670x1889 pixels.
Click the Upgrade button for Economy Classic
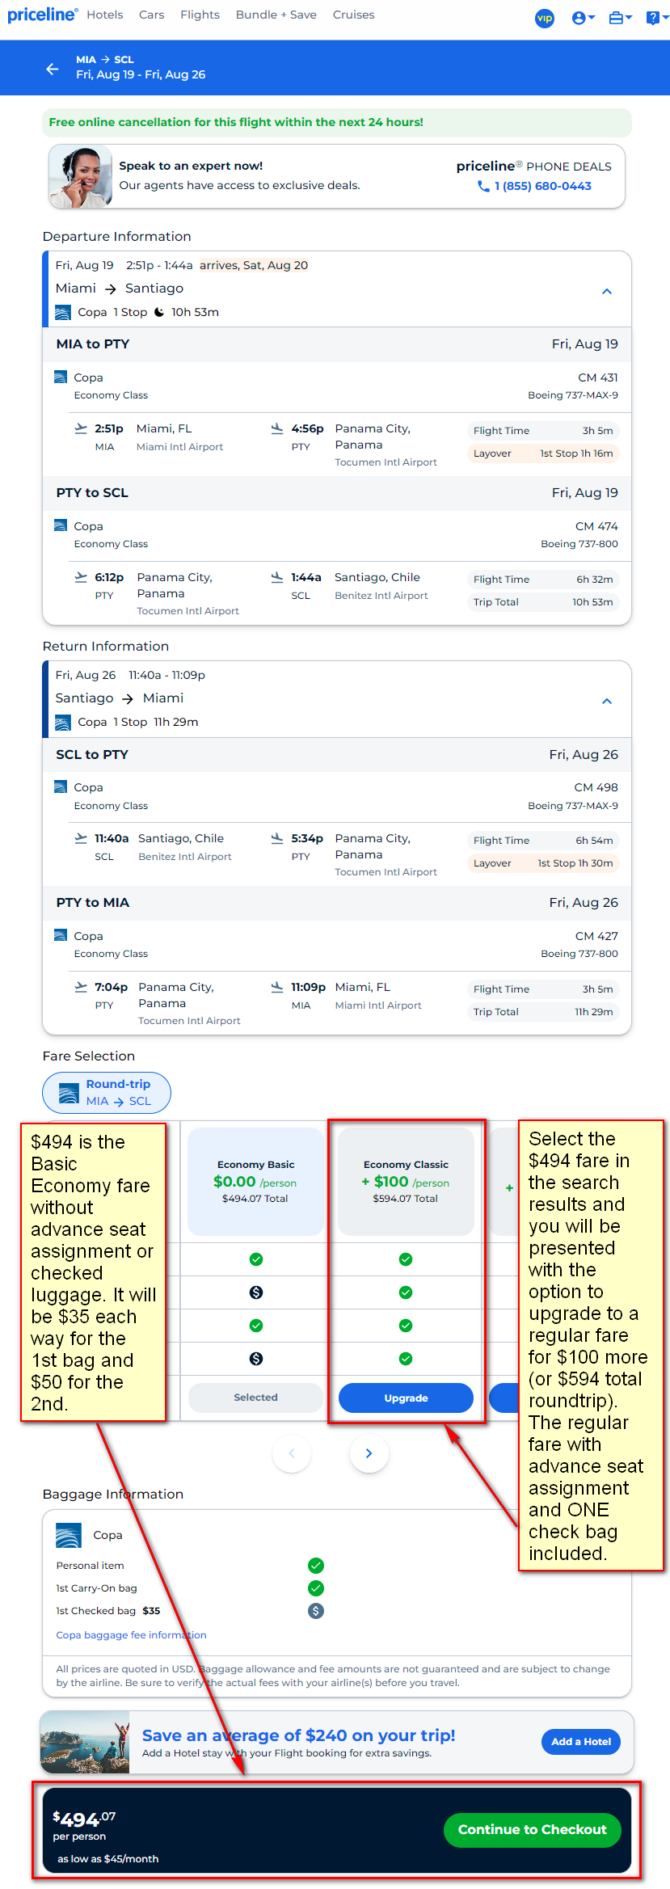[x=406, y=1398]
